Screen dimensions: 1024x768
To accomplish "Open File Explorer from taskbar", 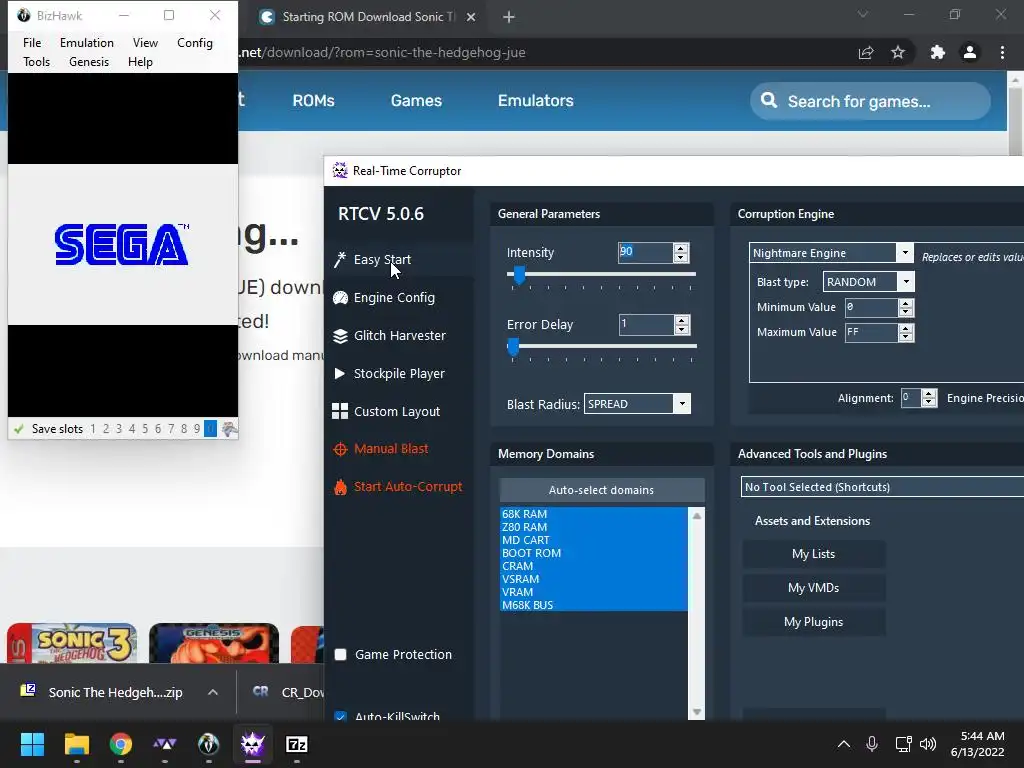I will click(x=76, y=744).
